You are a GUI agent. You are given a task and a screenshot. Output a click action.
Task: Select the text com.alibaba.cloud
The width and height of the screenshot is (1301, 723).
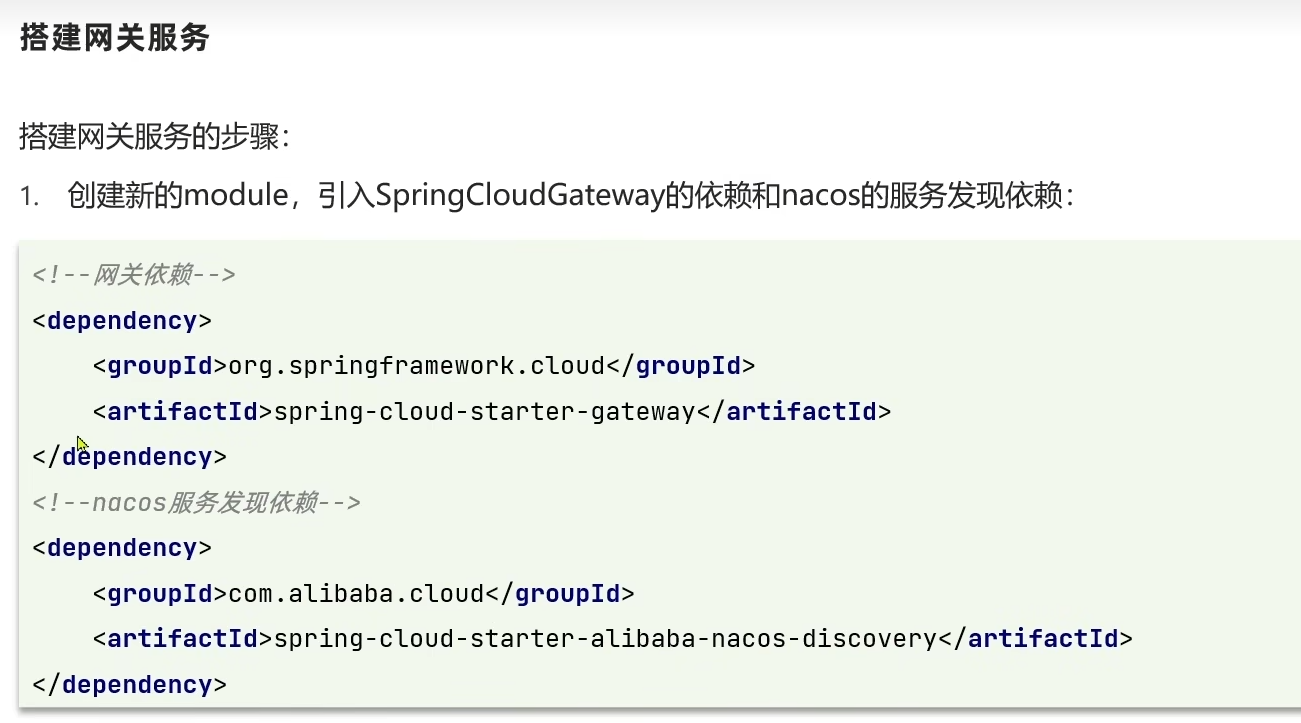[x=357, y=593]
